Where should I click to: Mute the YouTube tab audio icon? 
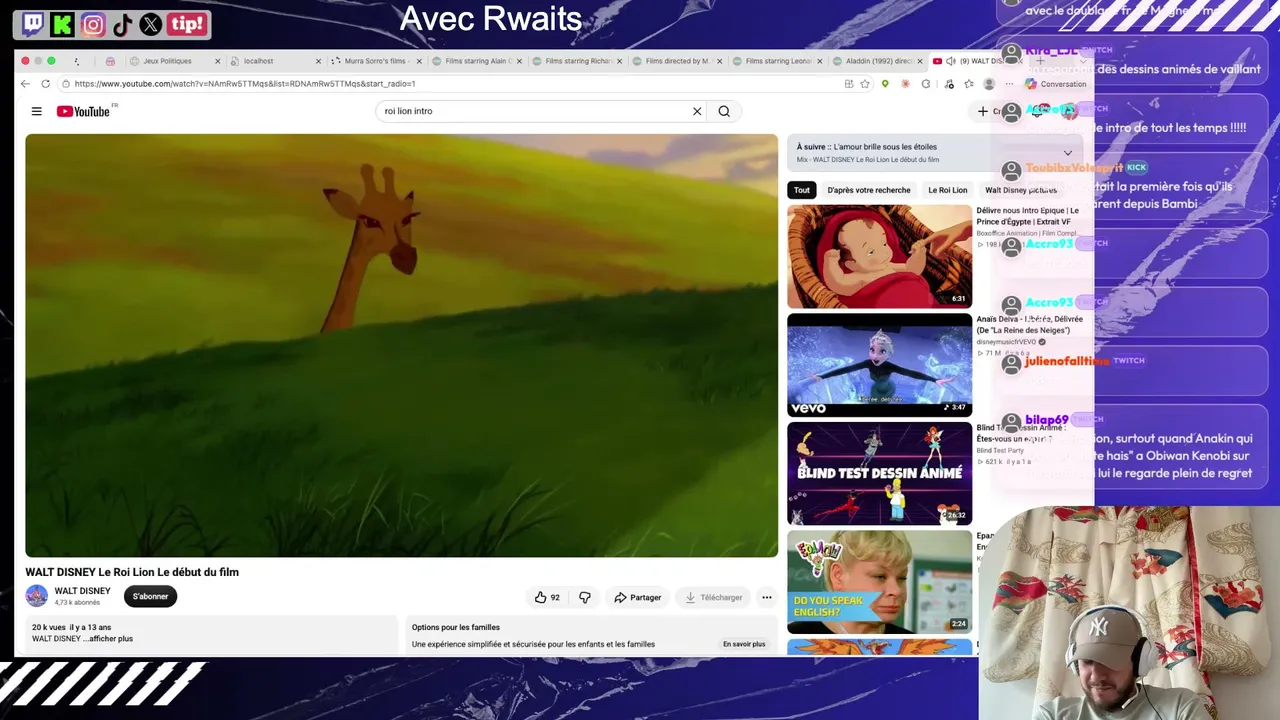pos(950,61)
